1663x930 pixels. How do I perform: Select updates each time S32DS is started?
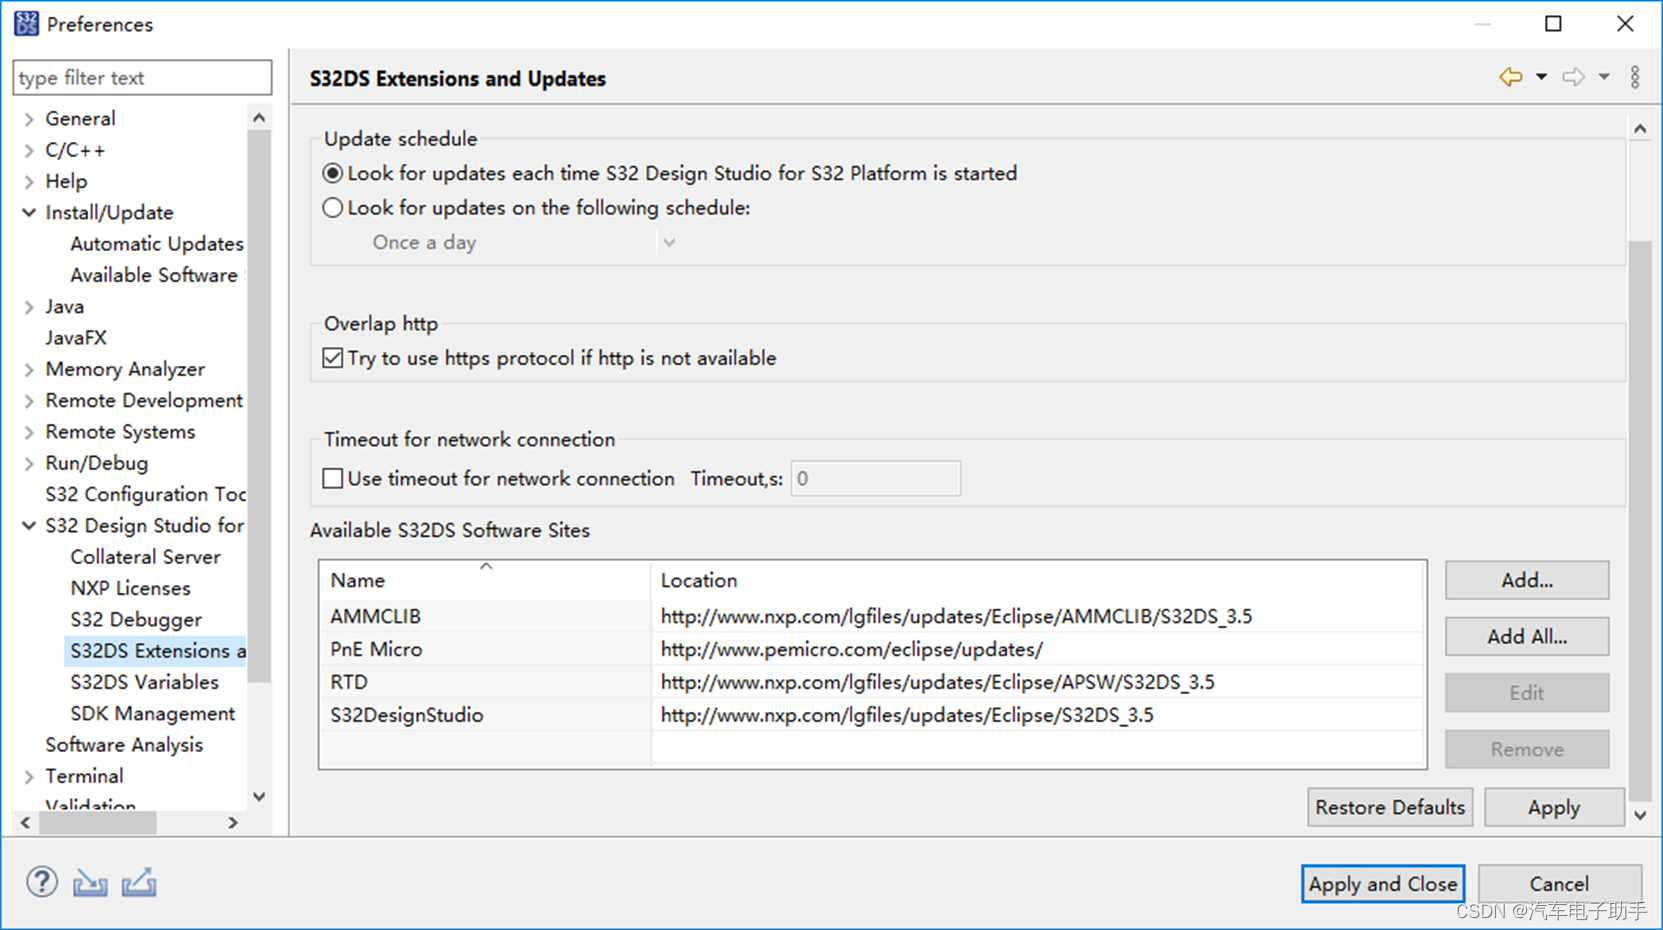(333, 173)
